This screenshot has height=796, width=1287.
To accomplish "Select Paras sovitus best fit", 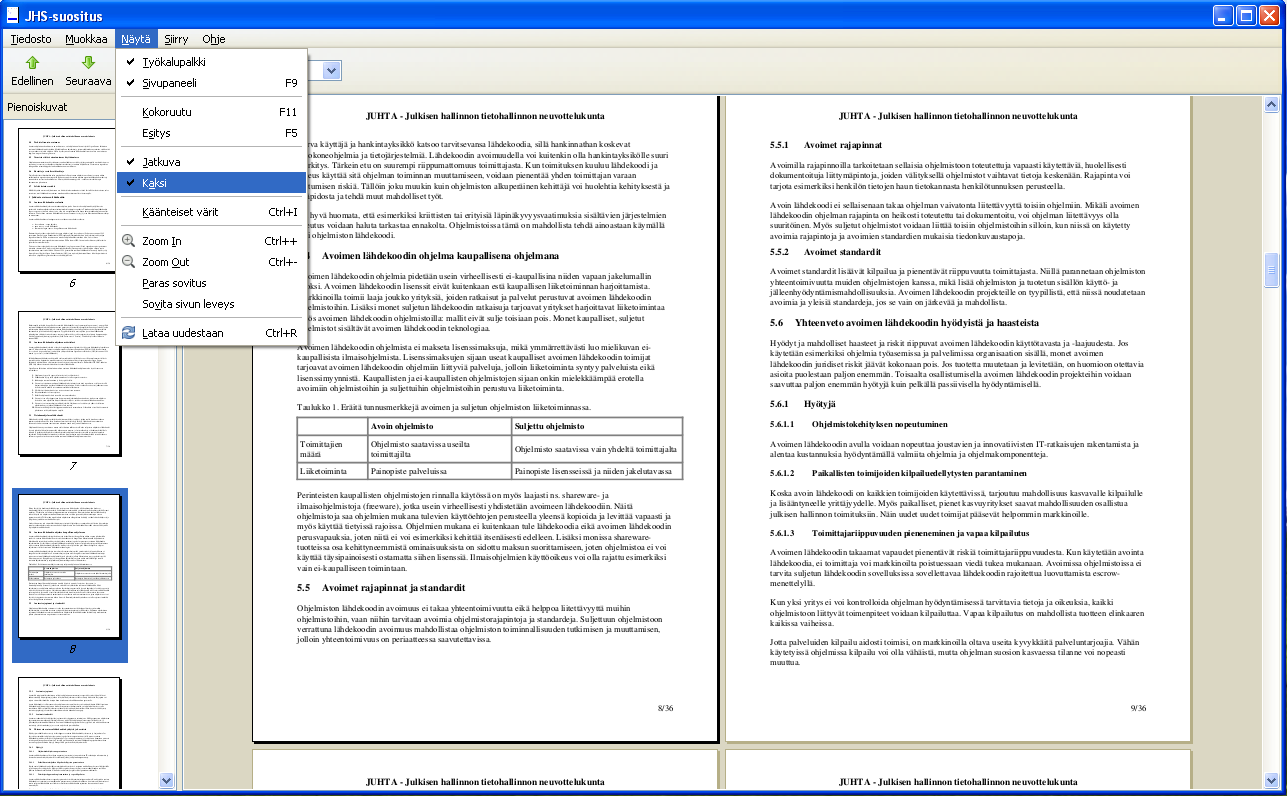I will pyautogui.click(x=211, y=283).
